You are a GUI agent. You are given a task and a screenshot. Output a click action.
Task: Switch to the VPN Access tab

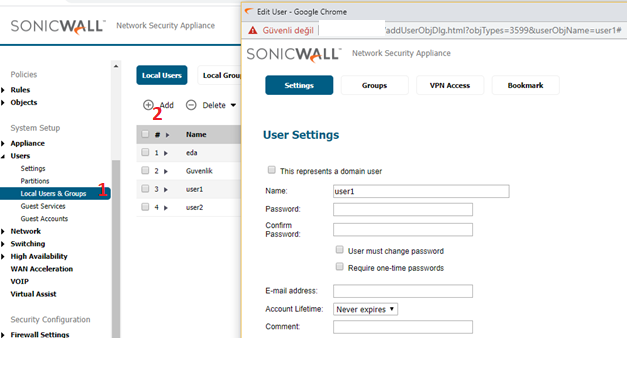(450, 85)
